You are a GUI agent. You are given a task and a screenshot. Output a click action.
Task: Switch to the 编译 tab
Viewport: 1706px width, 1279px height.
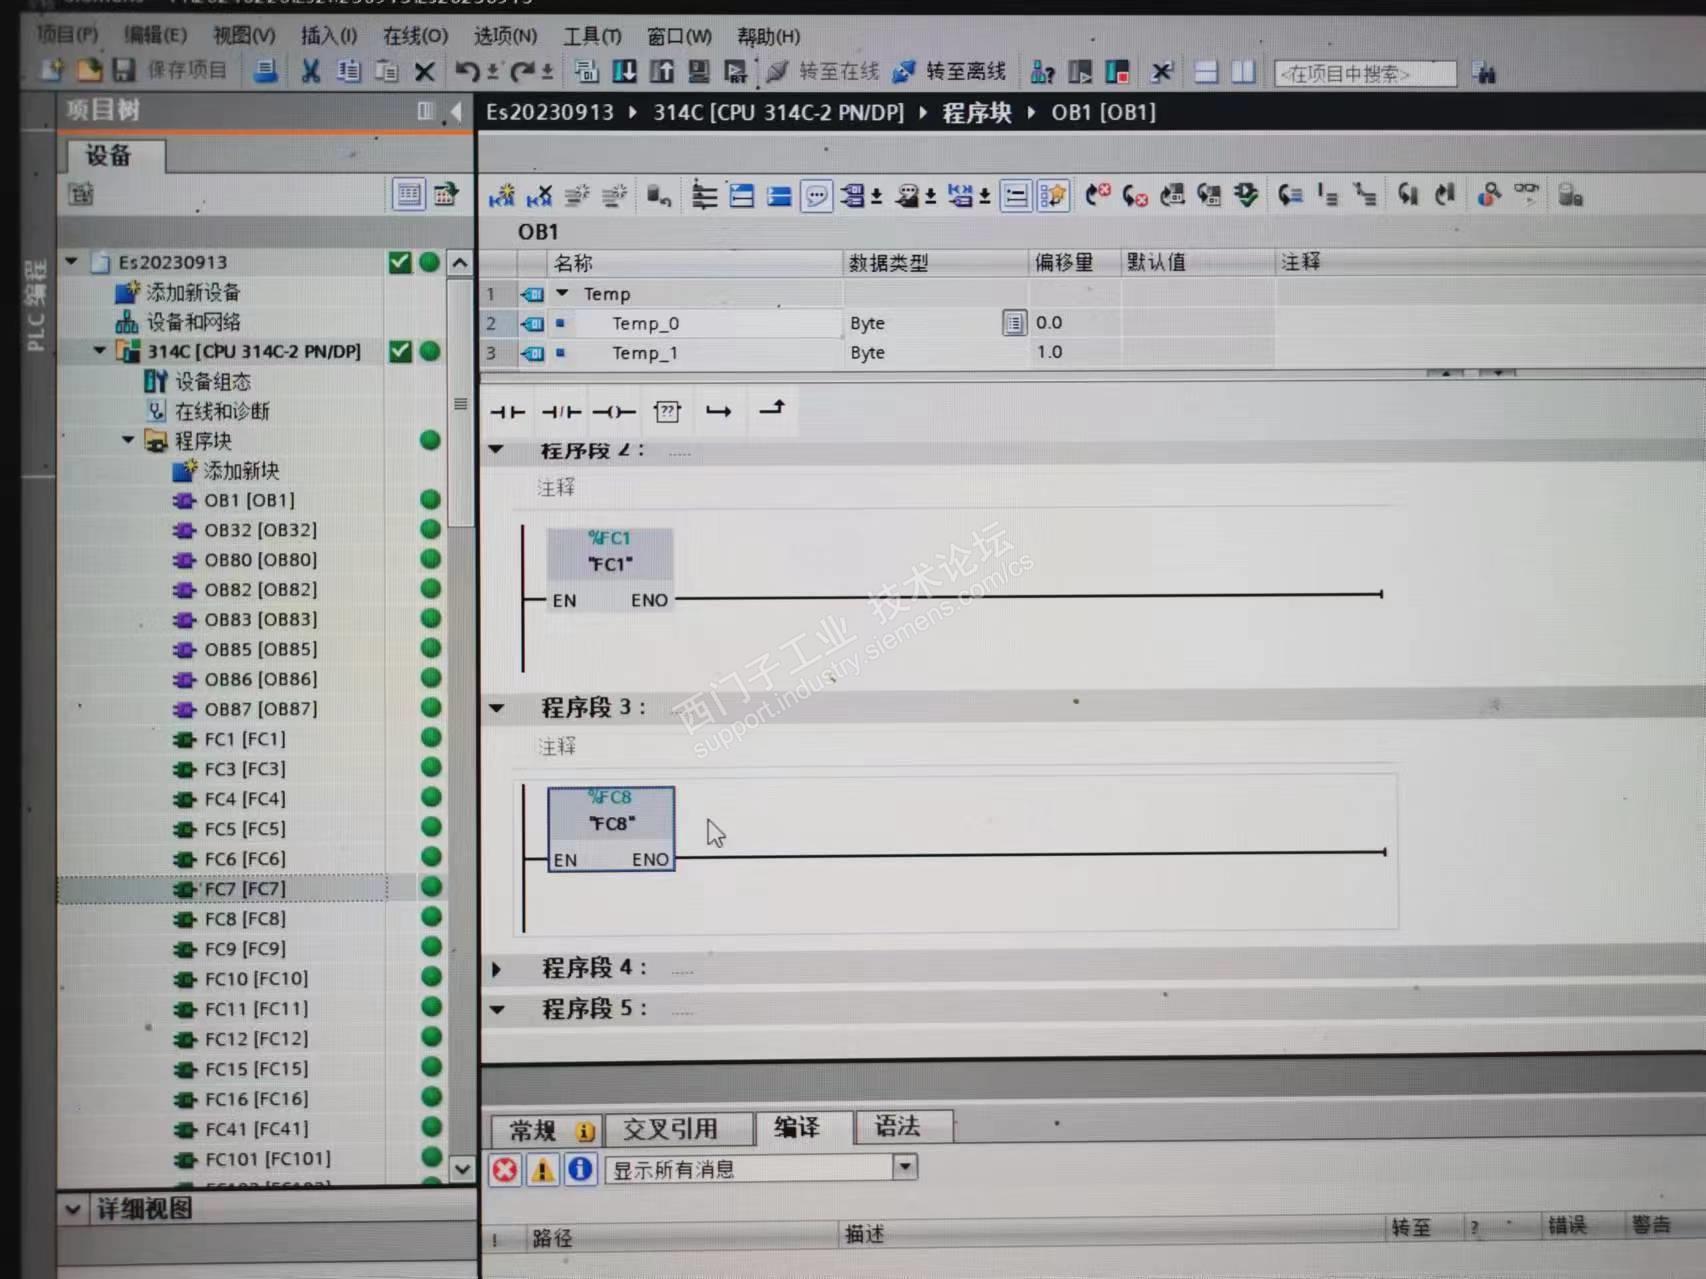(796, 1127)
